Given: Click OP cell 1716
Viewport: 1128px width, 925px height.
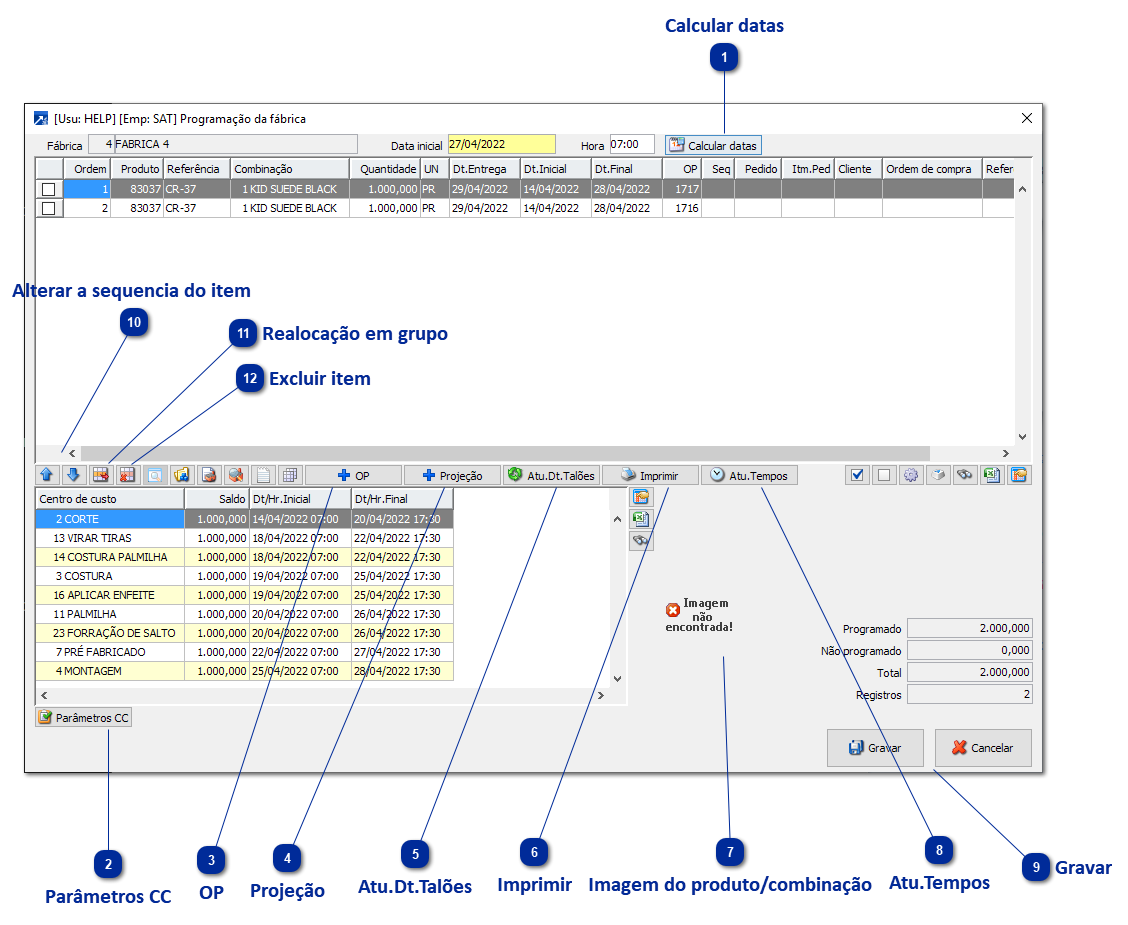Looking at the screenshot, I should pyautogui.click(x=681, y=208).
